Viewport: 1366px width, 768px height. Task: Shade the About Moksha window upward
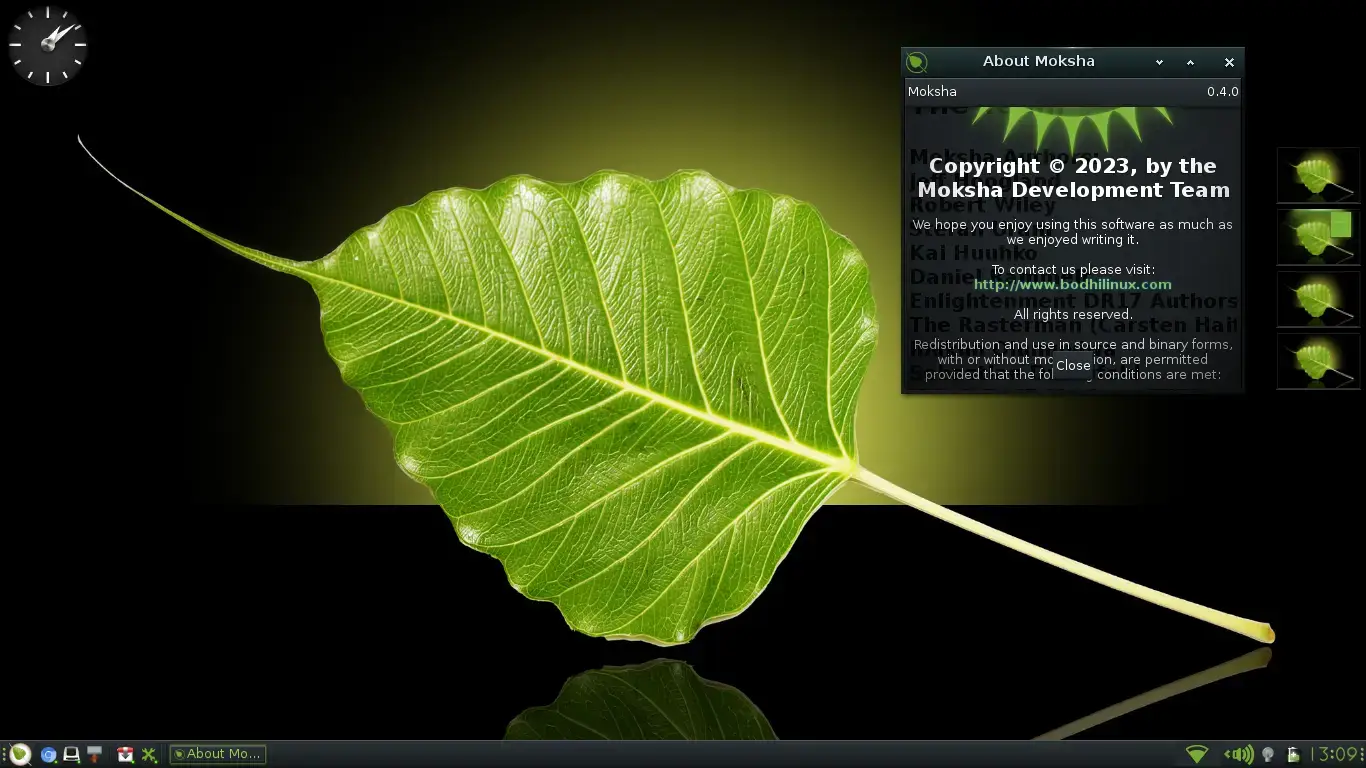tap(1190, 62)
